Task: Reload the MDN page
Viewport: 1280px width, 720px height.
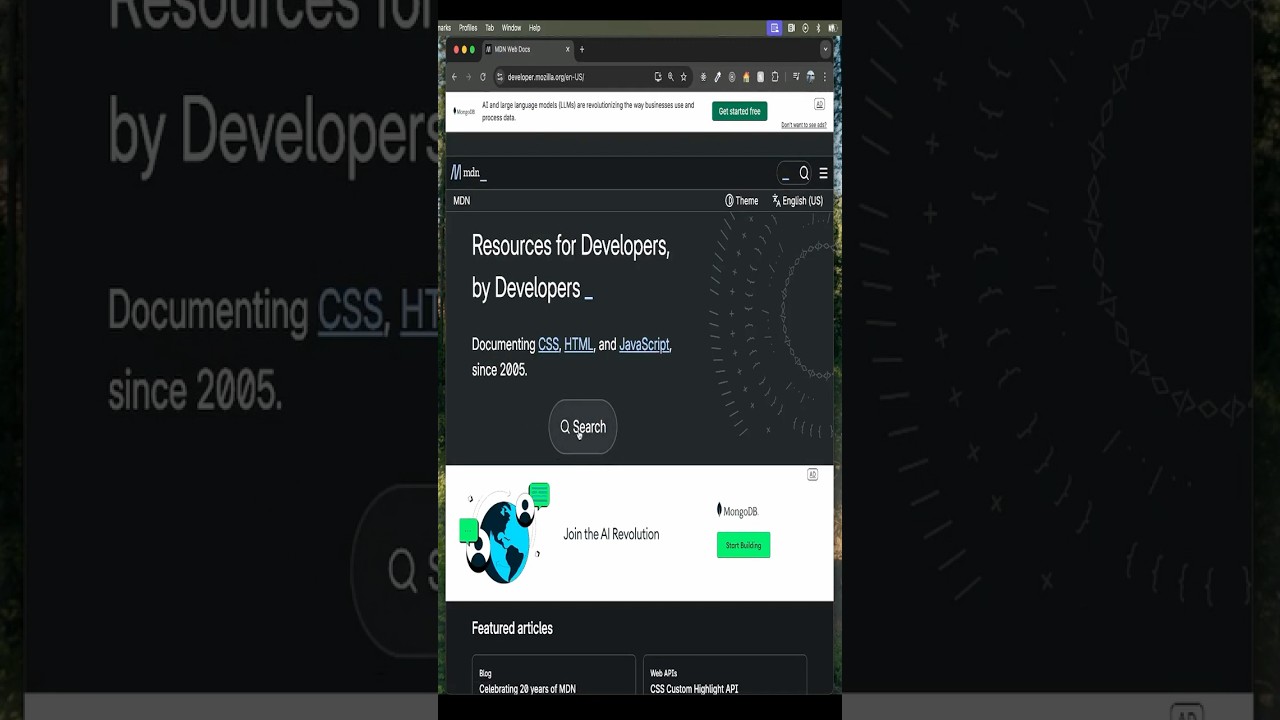Action: pos(483,77)
